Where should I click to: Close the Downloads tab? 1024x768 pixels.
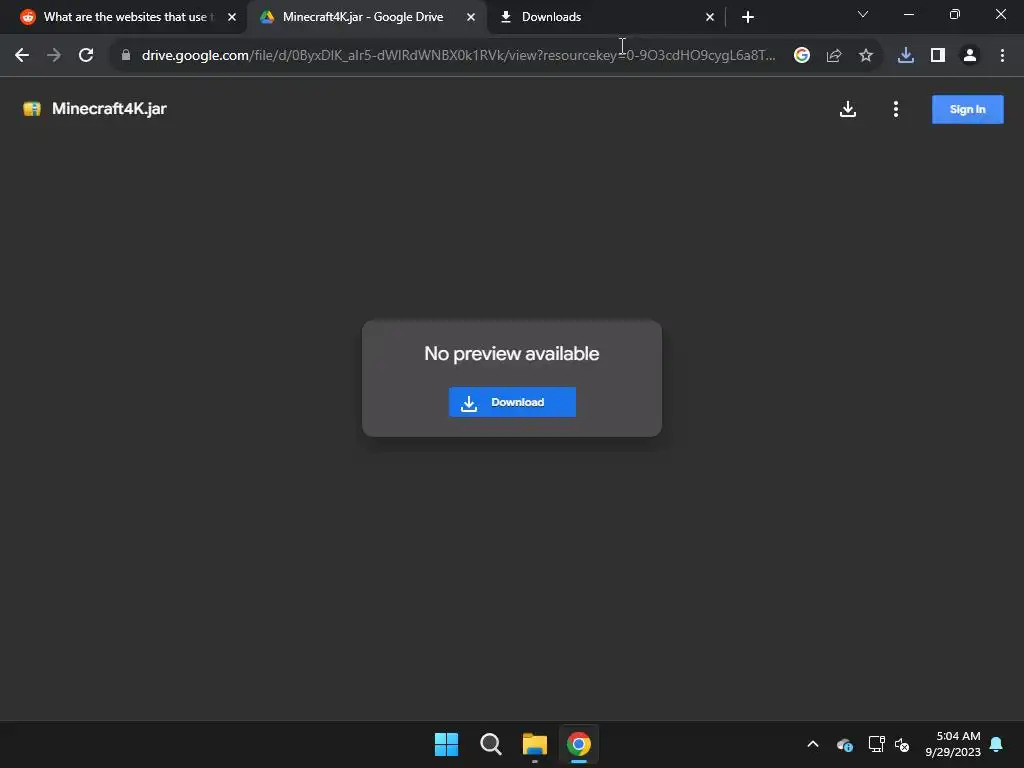pos(710,17)
